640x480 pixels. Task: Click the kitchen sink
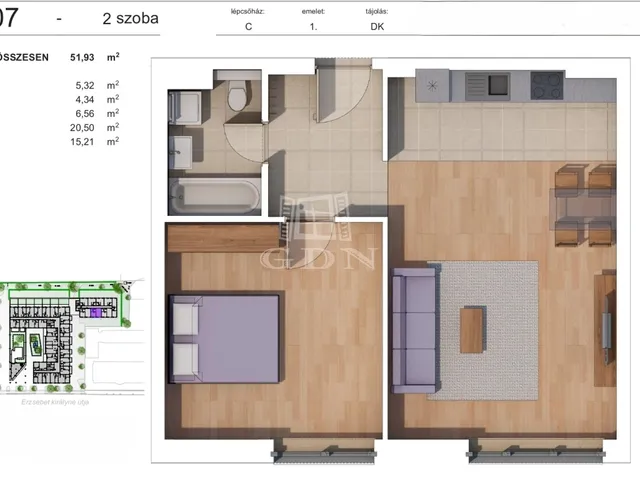(x=487, y=86)
